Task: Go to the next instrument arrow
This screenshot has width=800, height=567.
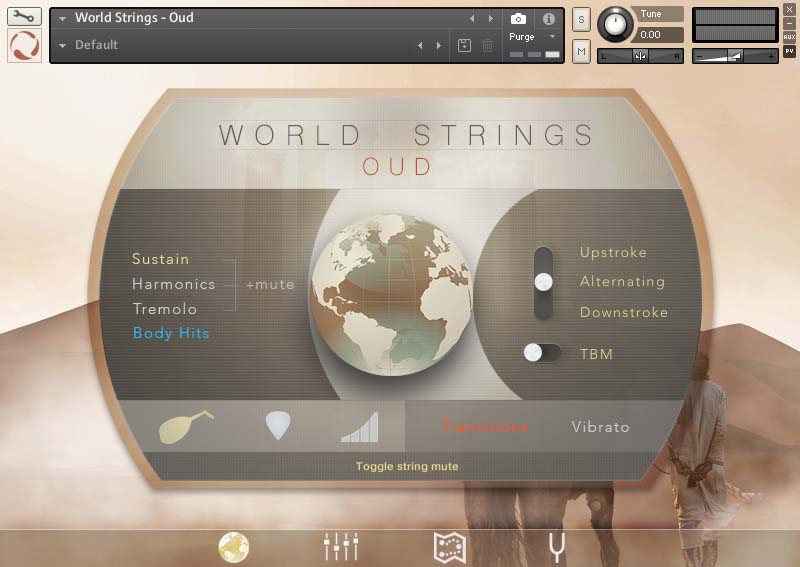Action: 491,18
